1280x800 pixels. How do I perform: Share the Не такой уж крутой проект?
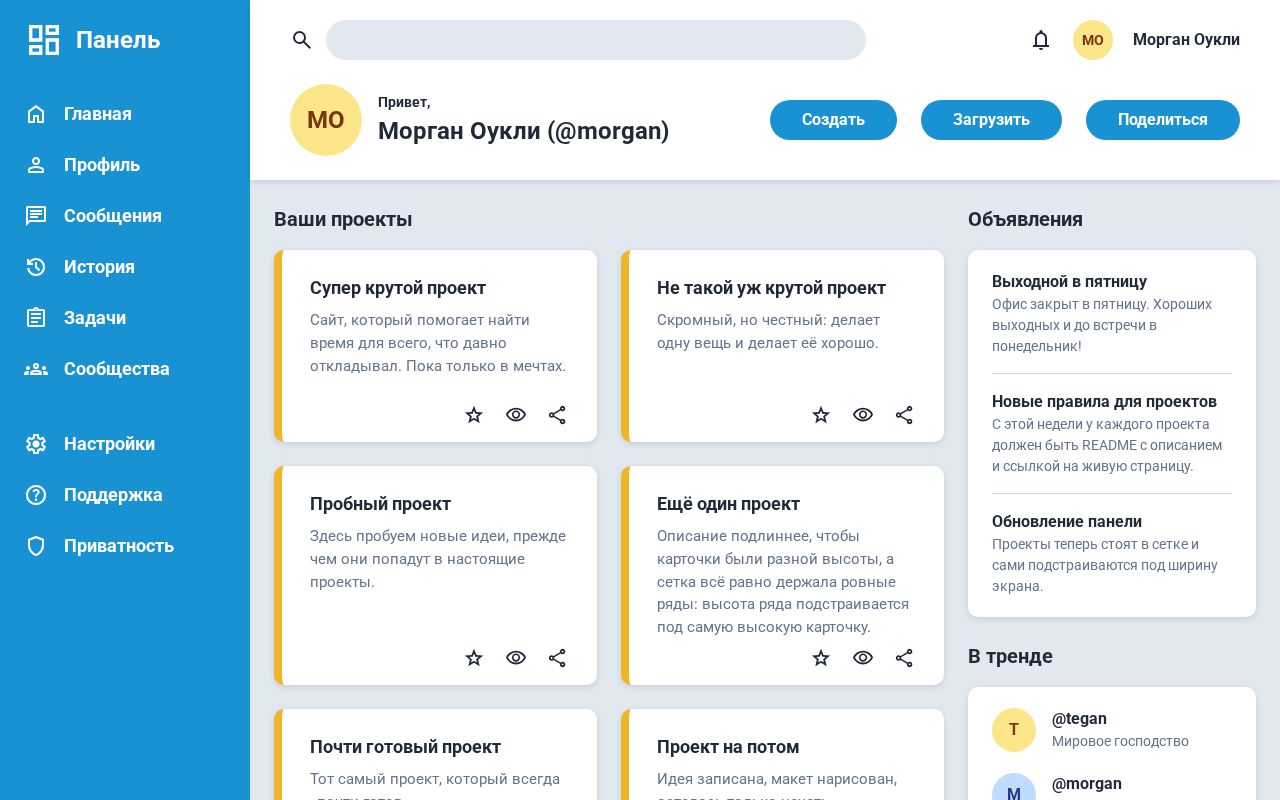(x=904, y=415)
